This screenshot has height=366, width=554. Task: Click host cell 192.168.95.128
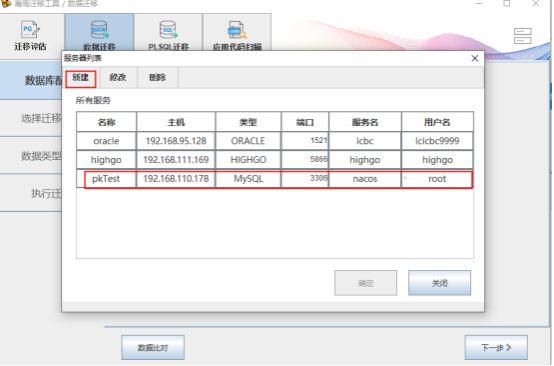pos(176,141)
